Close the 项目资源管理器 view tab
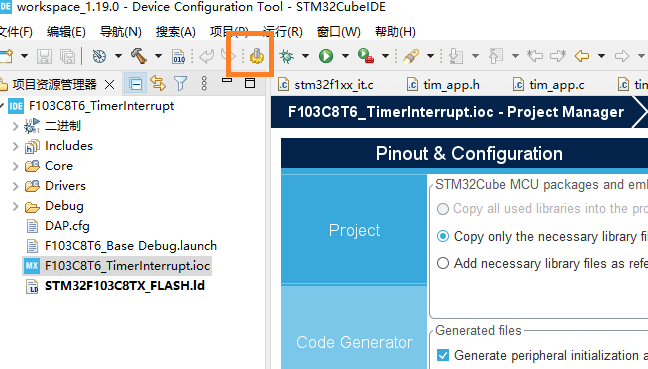This screenshot has width=648, height=369. coord(110,85)
